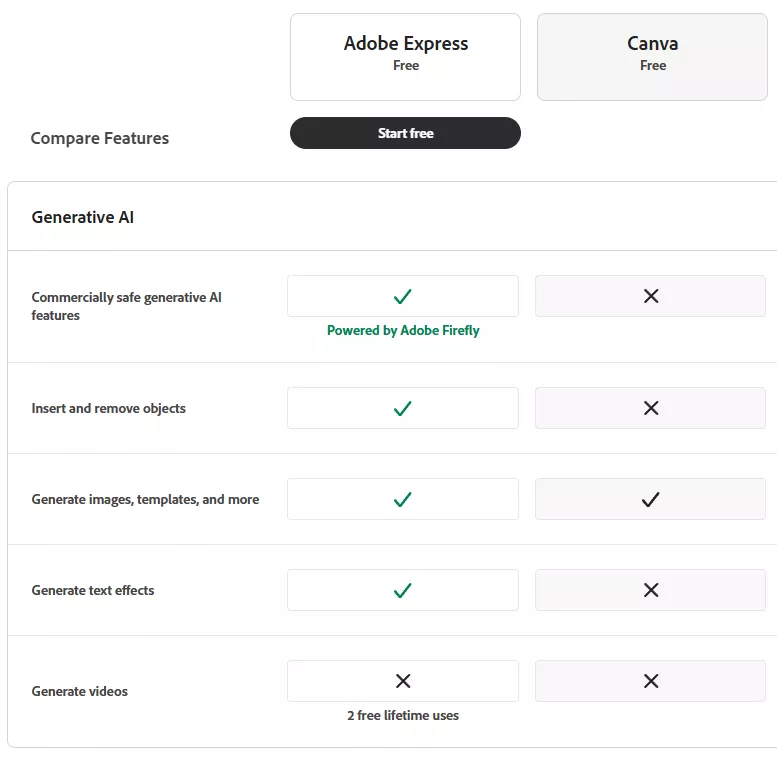Click Adobe checkmark for Generate images, templates
The width and height of the screenshot is (777, 758).
pyautogui.click(x=402, y=499)
